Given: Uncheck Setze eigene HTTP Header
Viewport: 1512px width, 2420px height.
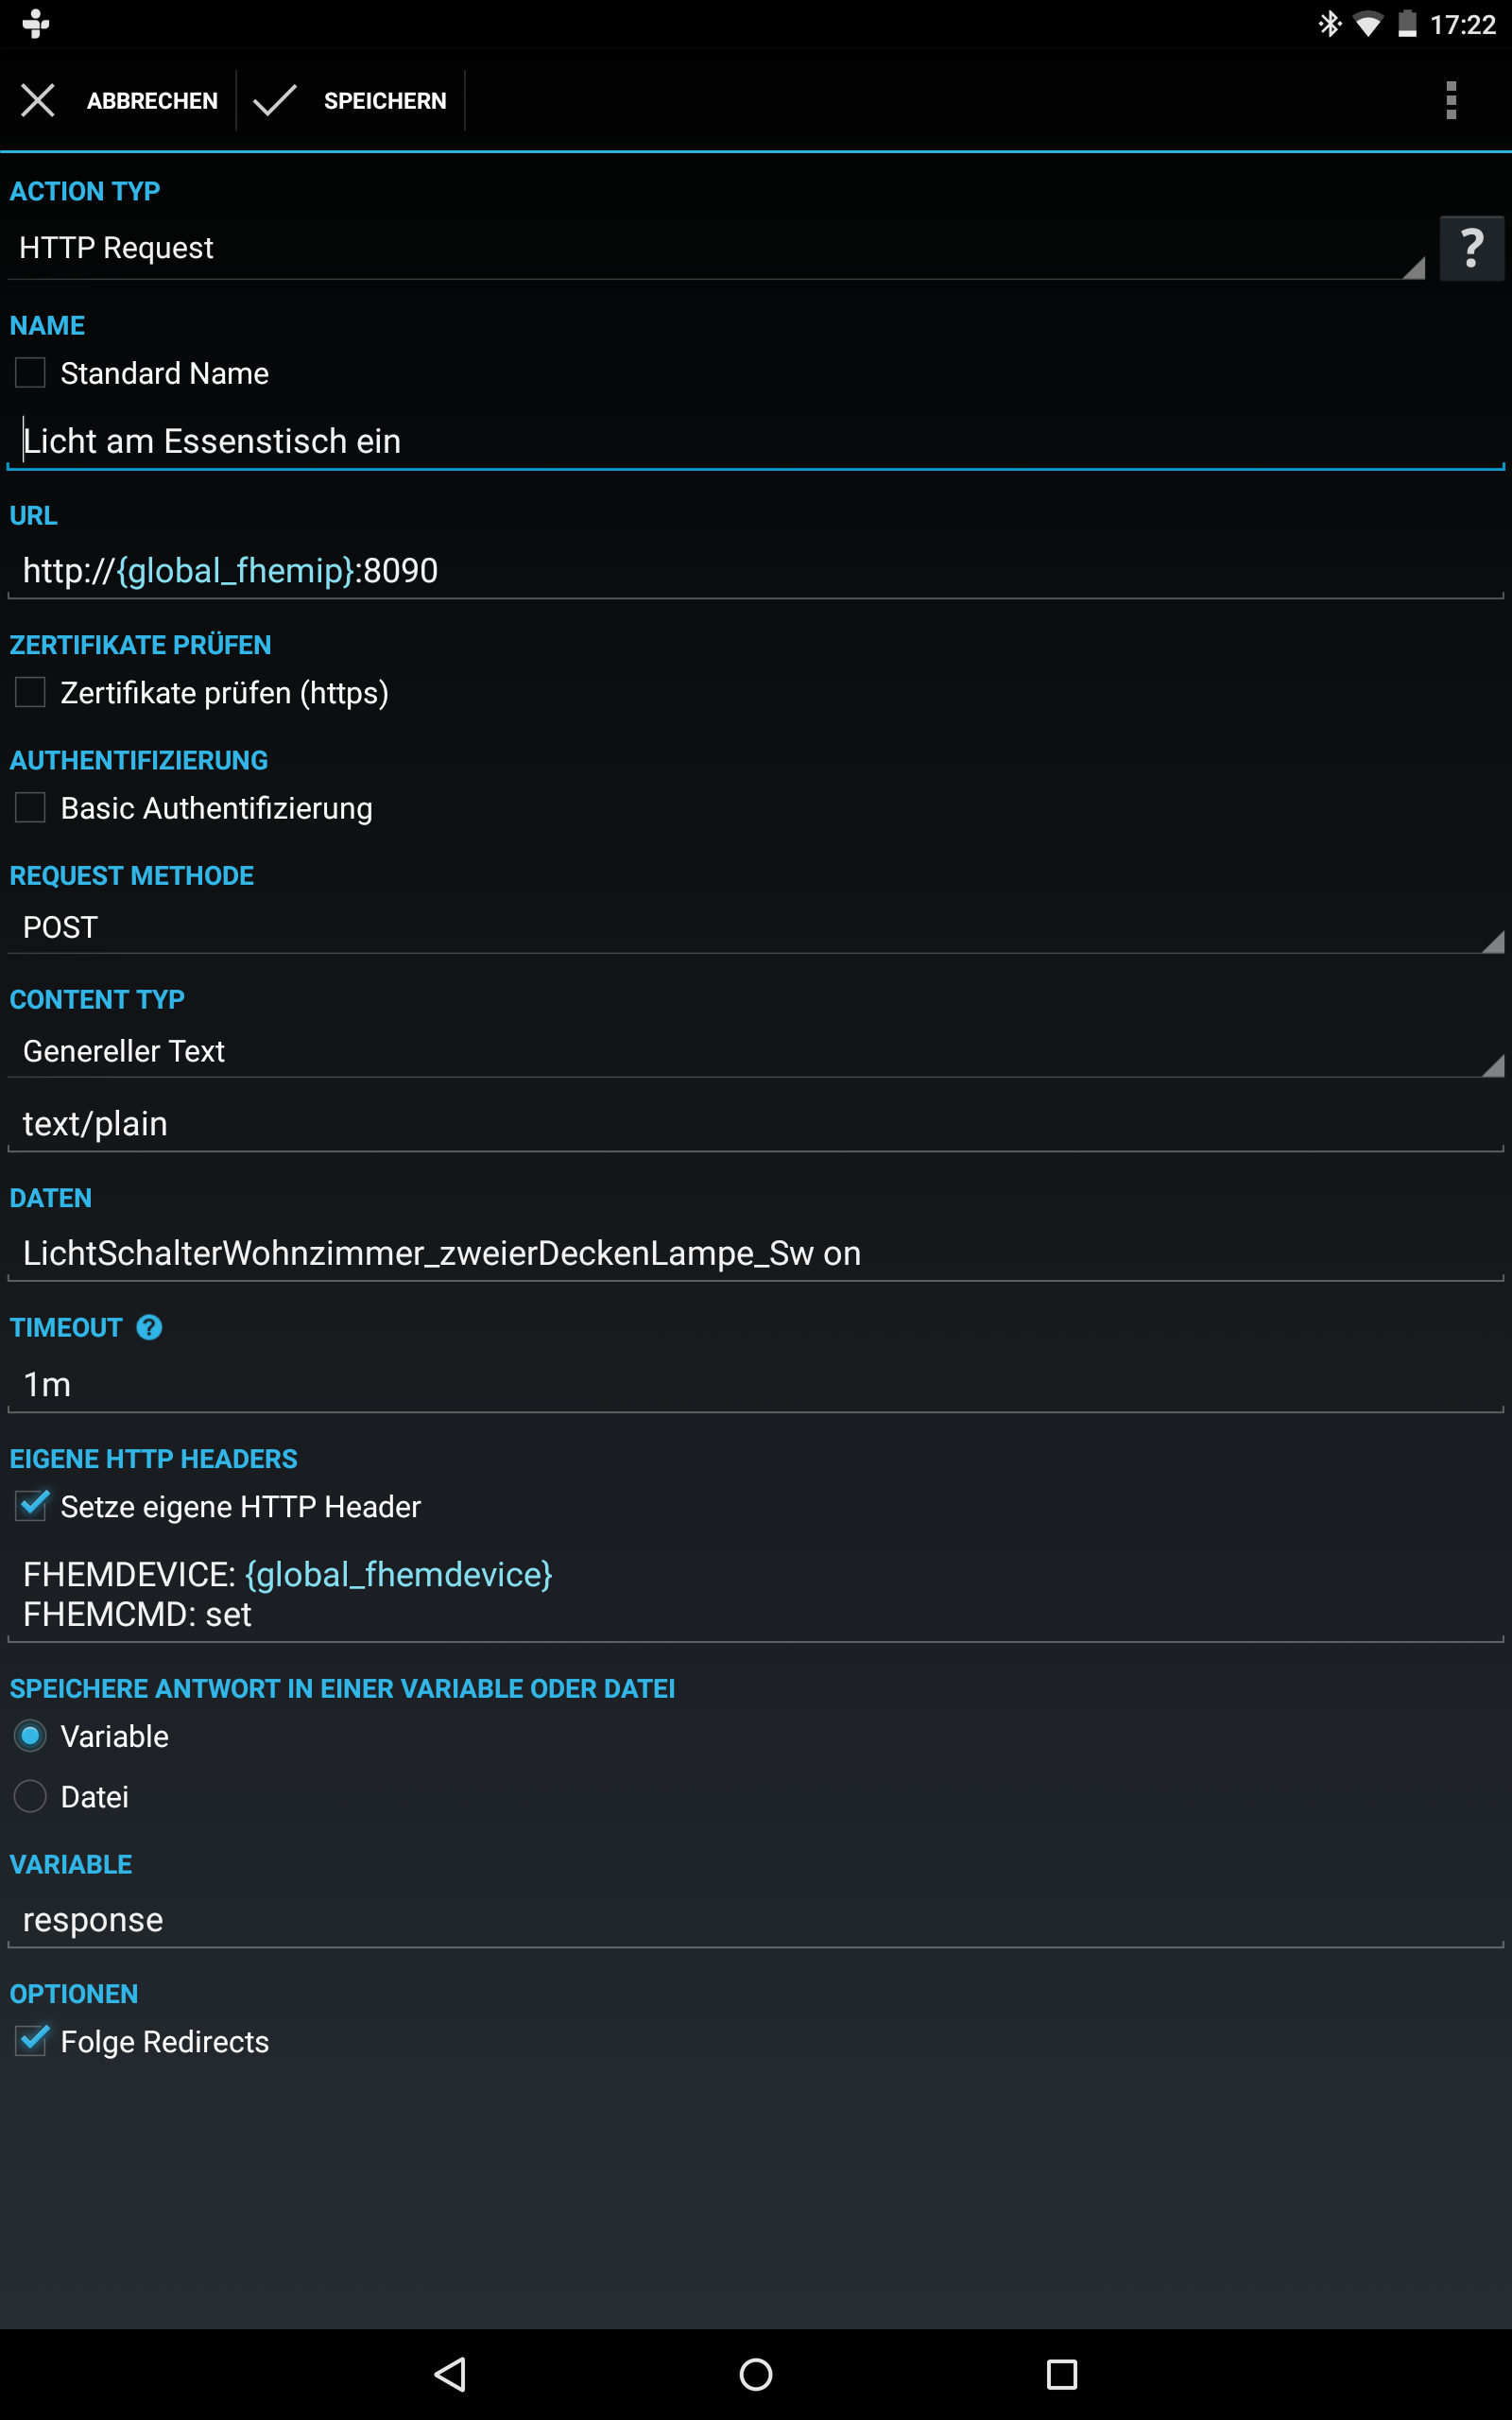Looking at the screenshot, I should click(x=31, y=1505).
